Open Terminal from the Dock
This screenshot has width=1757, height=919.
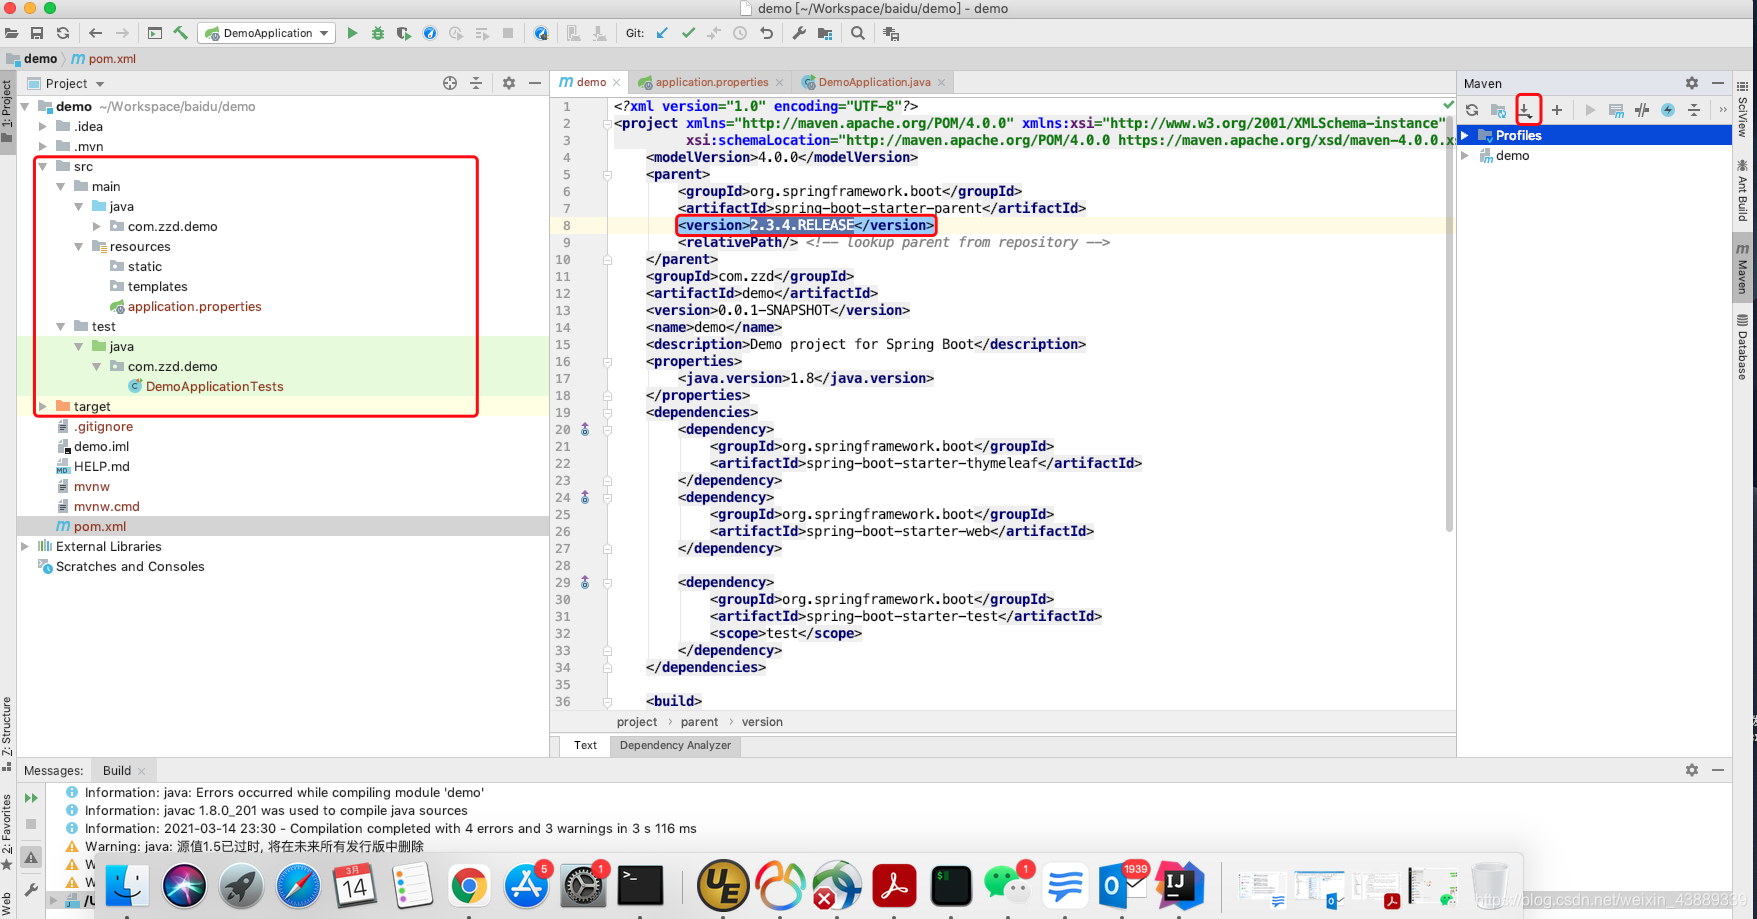coord(640,886)
